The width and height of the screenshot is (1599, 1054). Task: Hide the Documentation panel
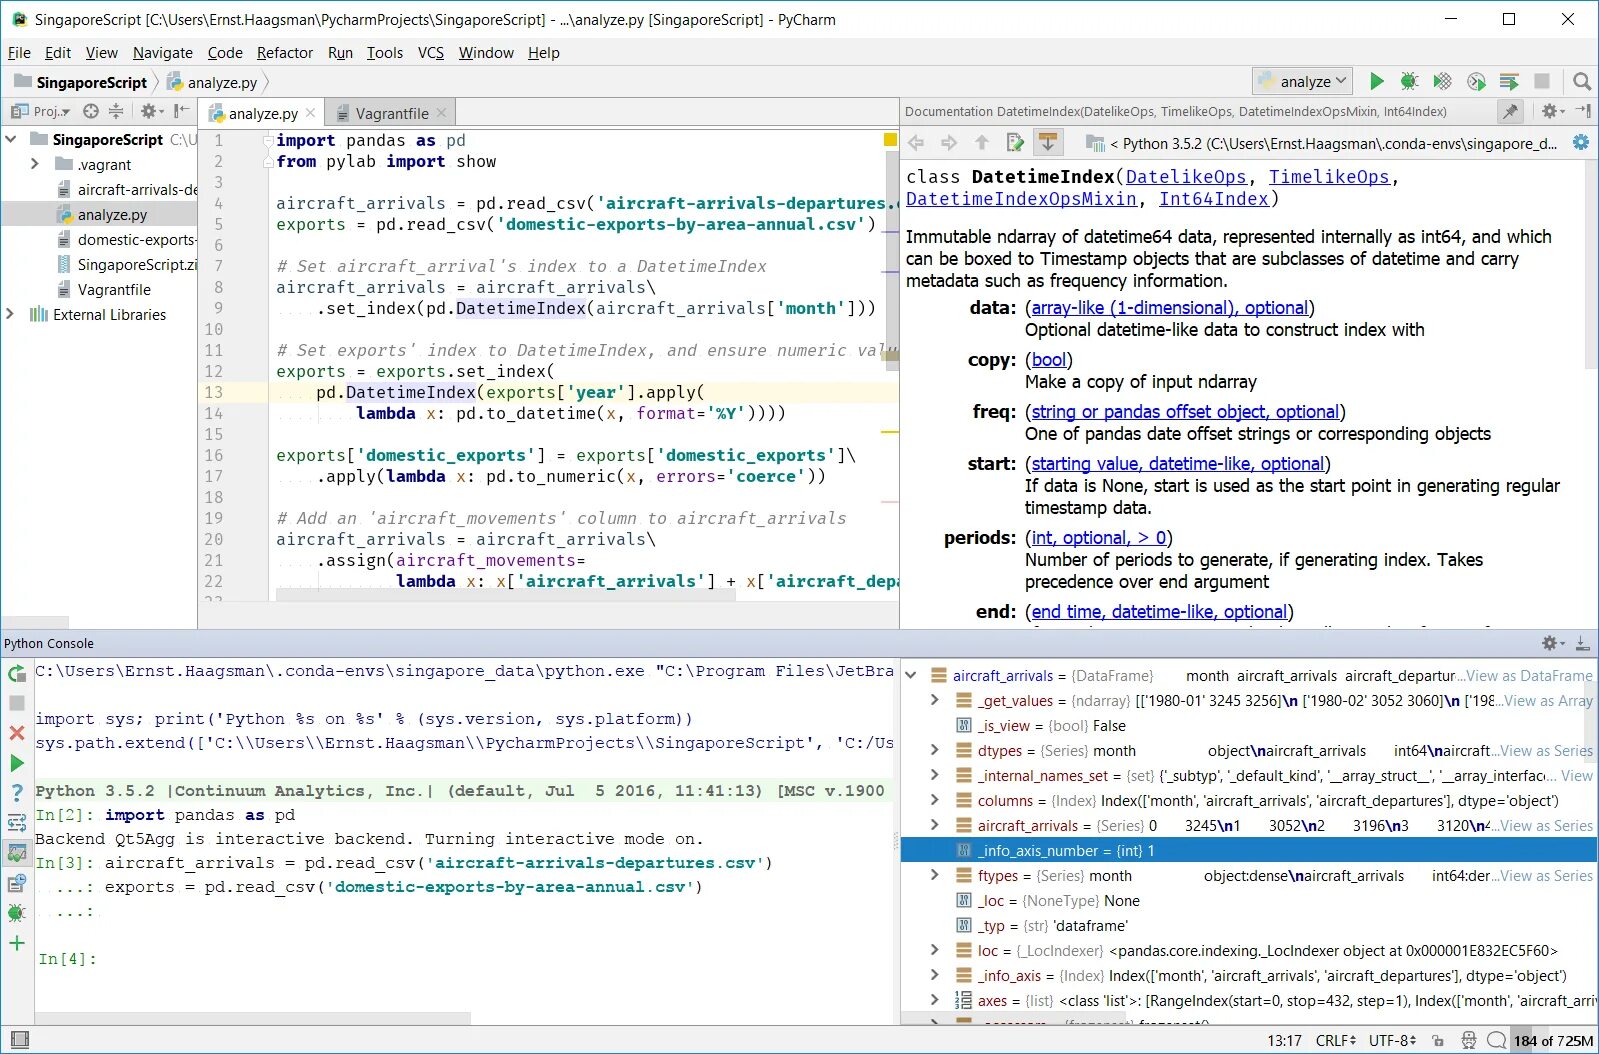click(1582, 111)
